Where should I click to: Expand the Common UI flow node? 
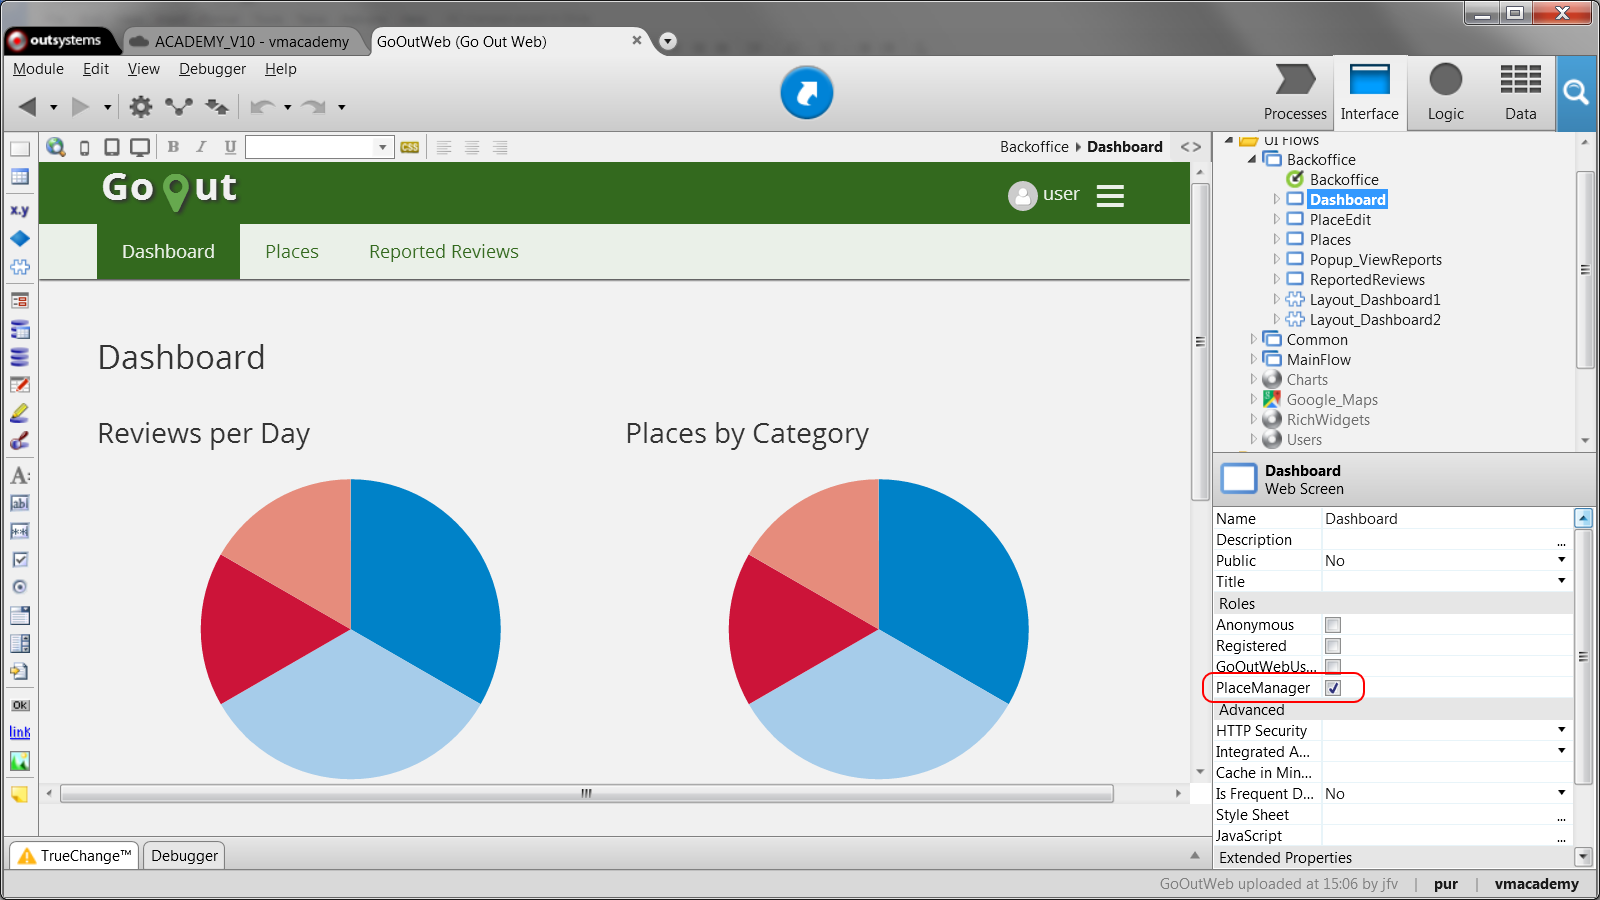pyautogui.click(x=1253, y=339)
